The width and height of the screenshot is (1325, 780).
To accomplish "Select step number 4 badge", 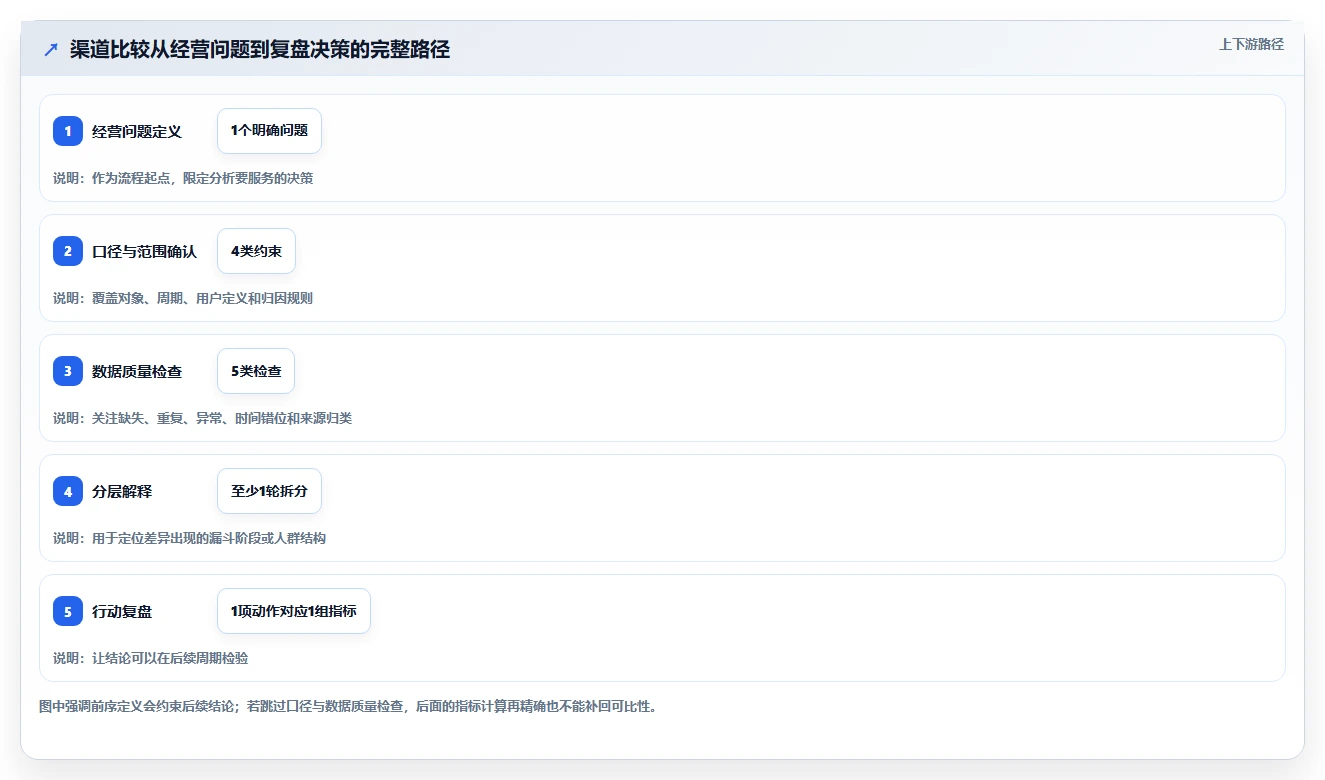I will tap(68, 491).
